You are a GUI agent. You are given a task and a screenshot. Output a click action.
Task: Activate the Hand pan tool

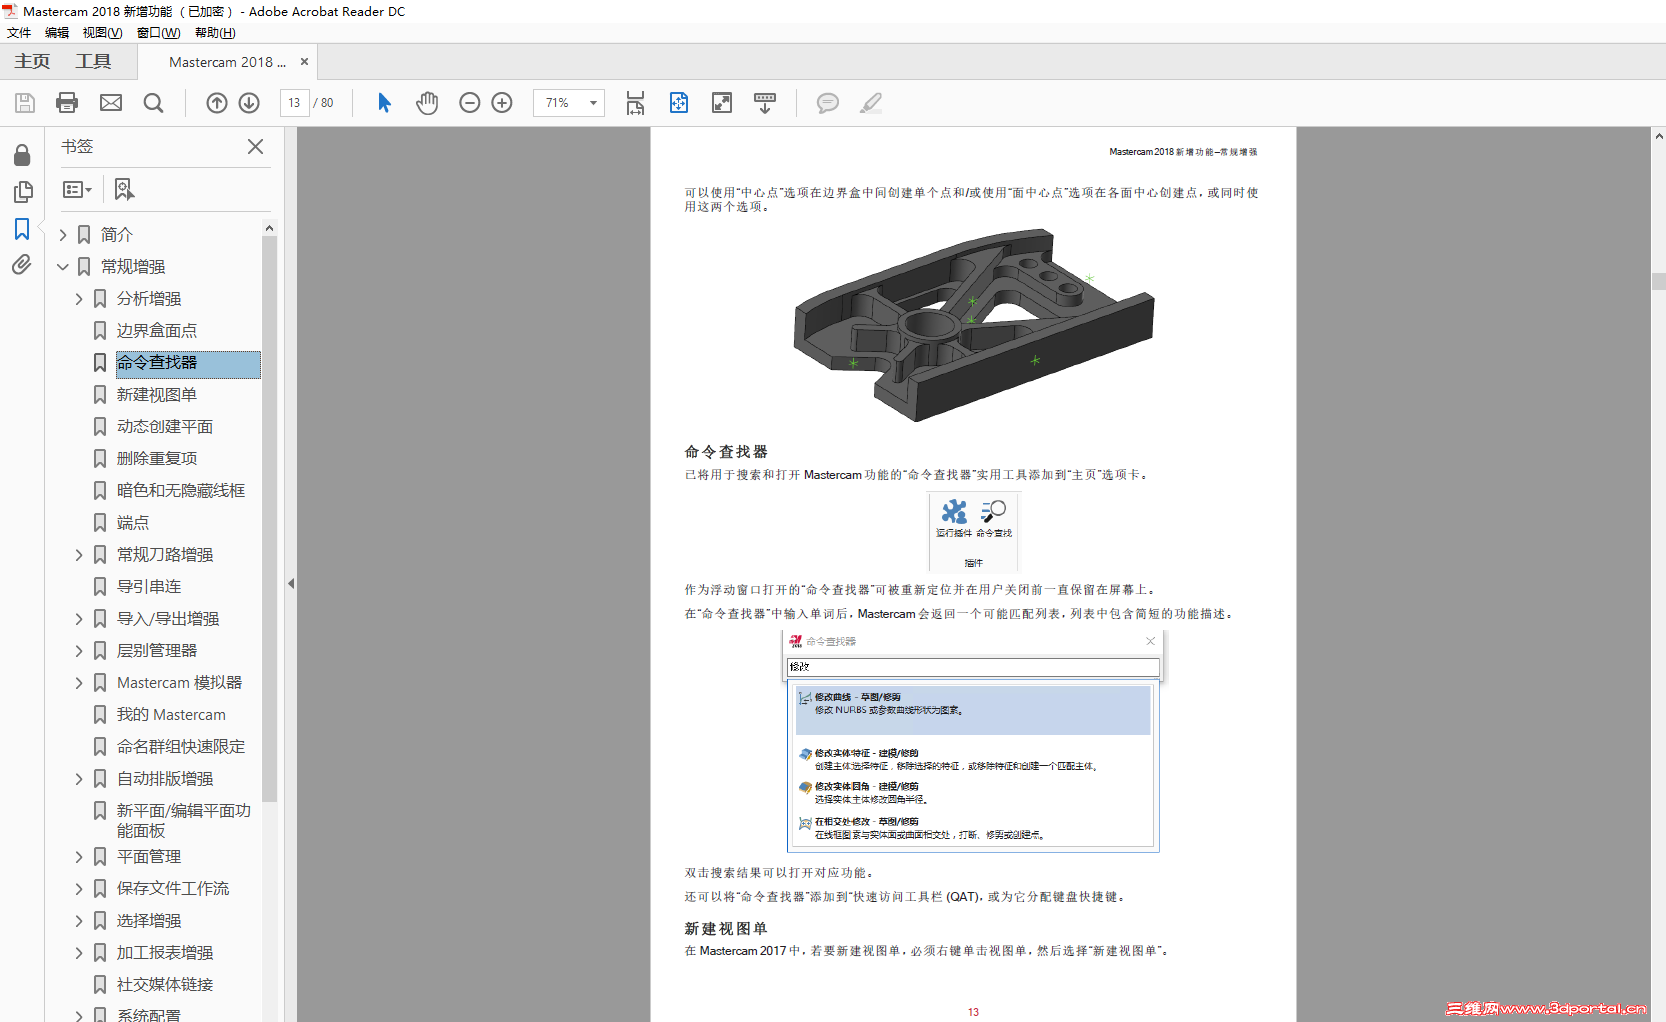(x=427, y=103)
